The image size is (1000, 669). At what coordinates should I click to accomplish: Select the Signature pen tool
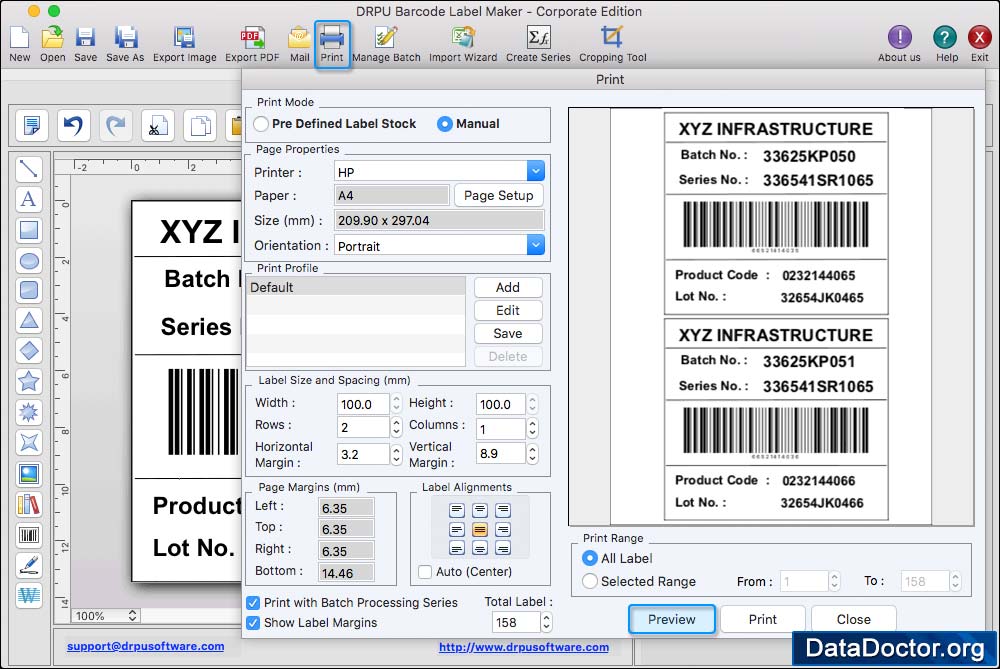[29, 565]
